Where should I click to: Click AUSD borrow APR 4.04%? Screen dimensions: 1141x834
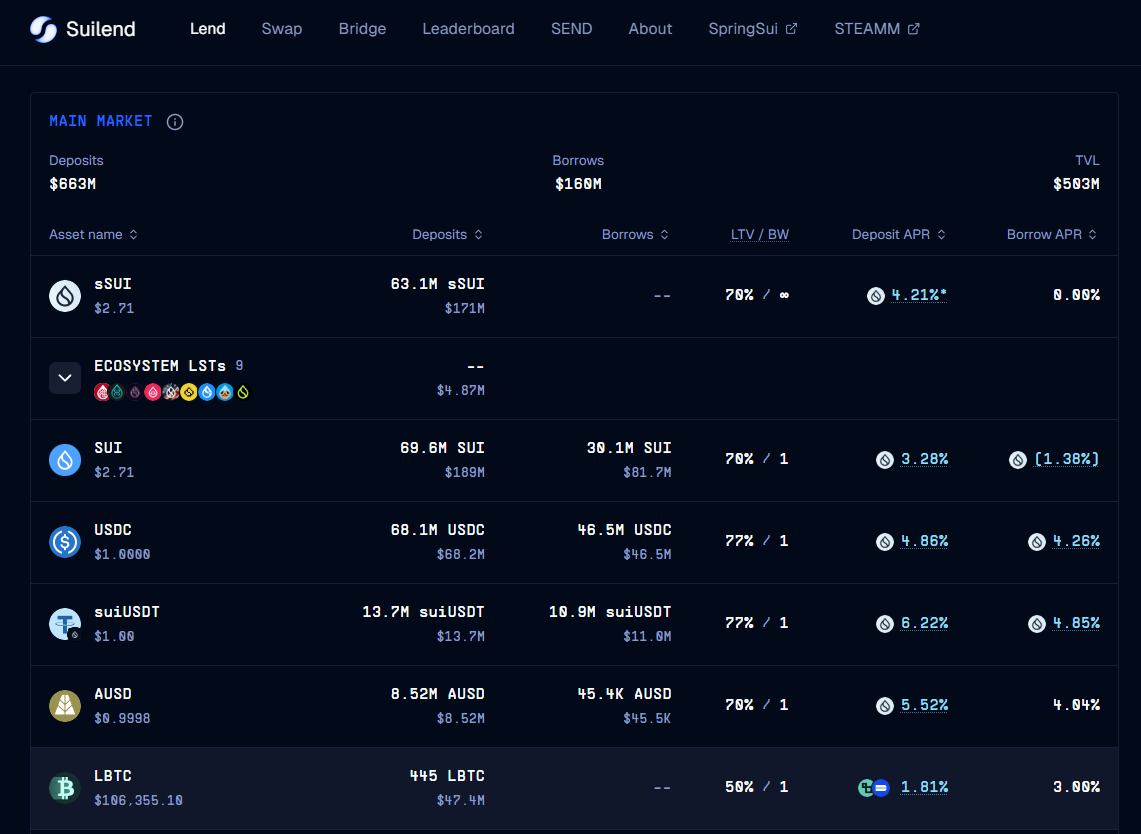1076,705
